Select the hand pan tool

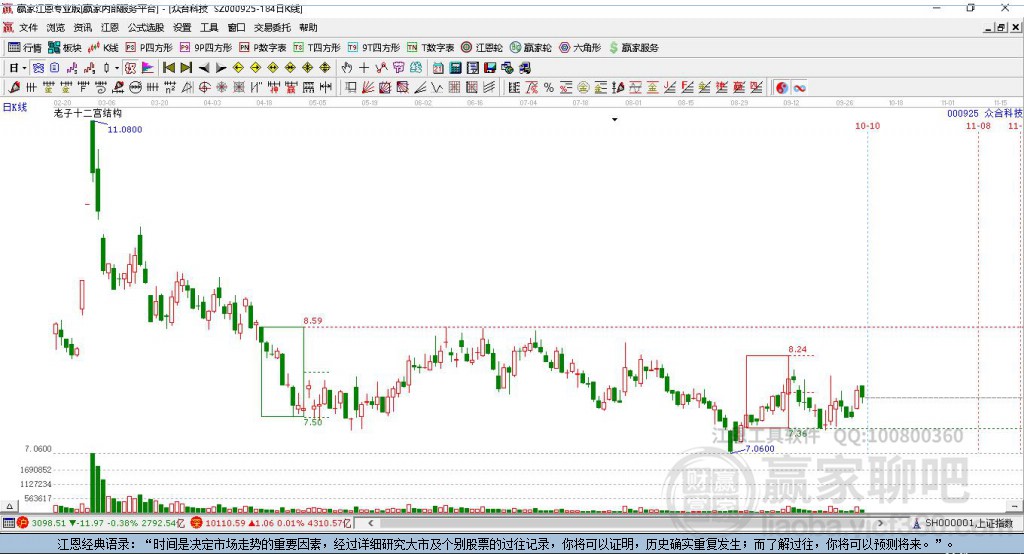347,68
